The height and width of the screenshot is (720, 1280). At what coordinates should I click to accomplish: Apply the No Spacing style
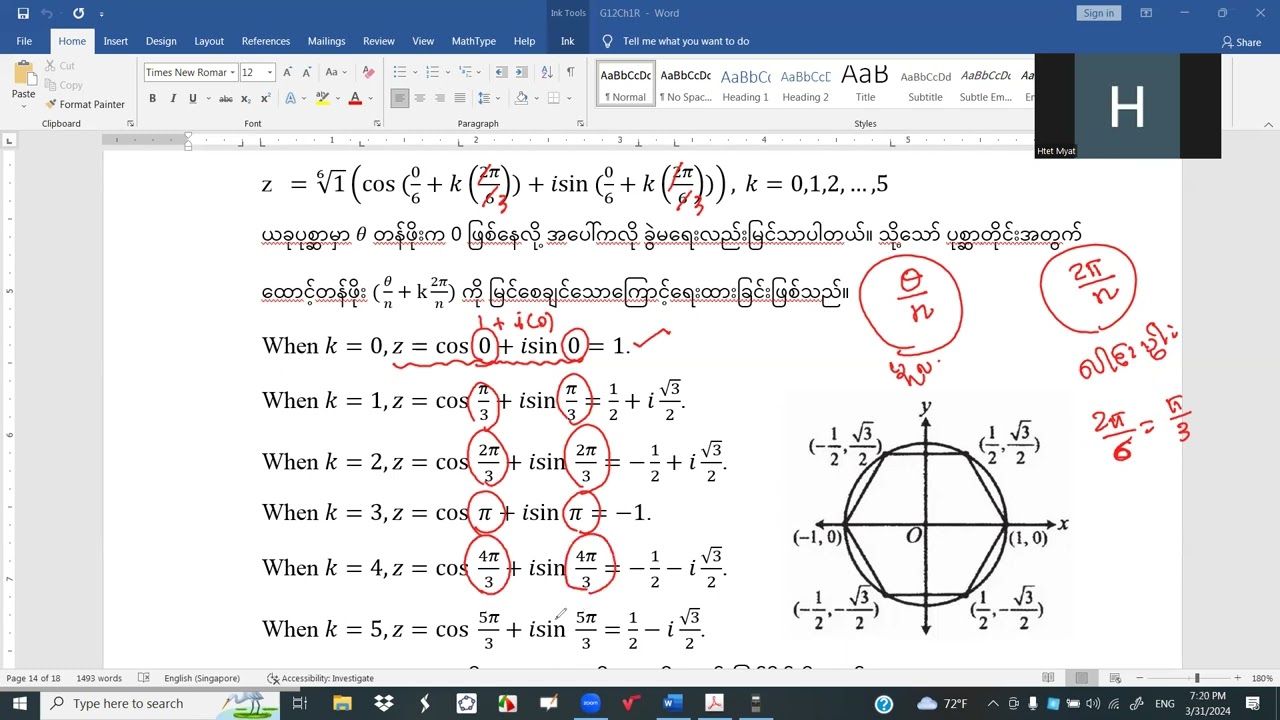685,84
